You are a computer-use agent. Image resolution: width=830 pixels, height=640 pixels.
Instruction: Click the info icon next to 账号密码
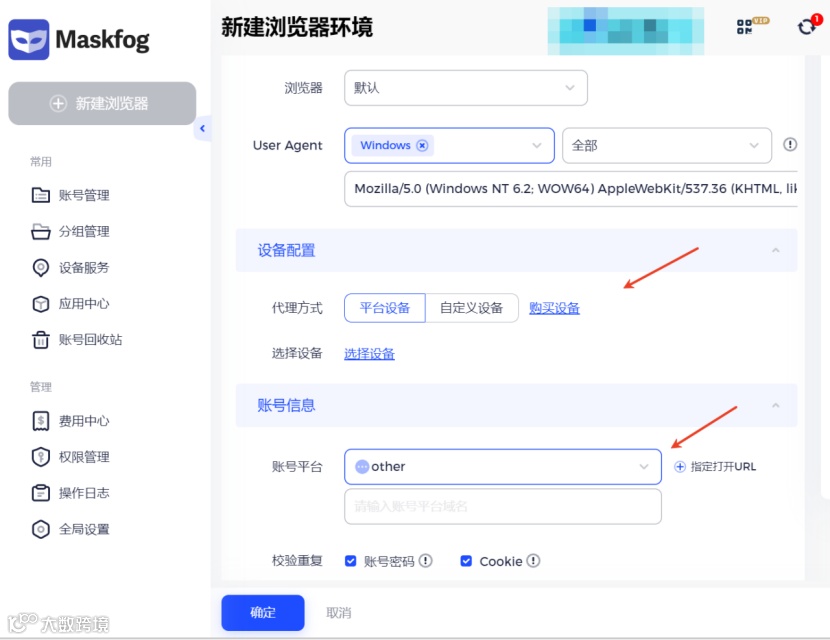[426, 561]
